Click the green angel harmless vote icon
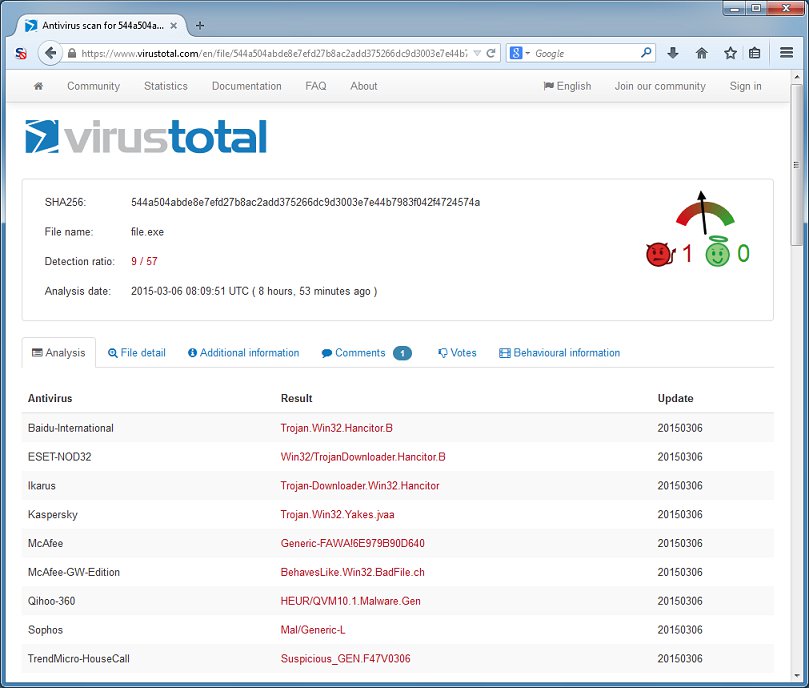 [x=716, y=254]
